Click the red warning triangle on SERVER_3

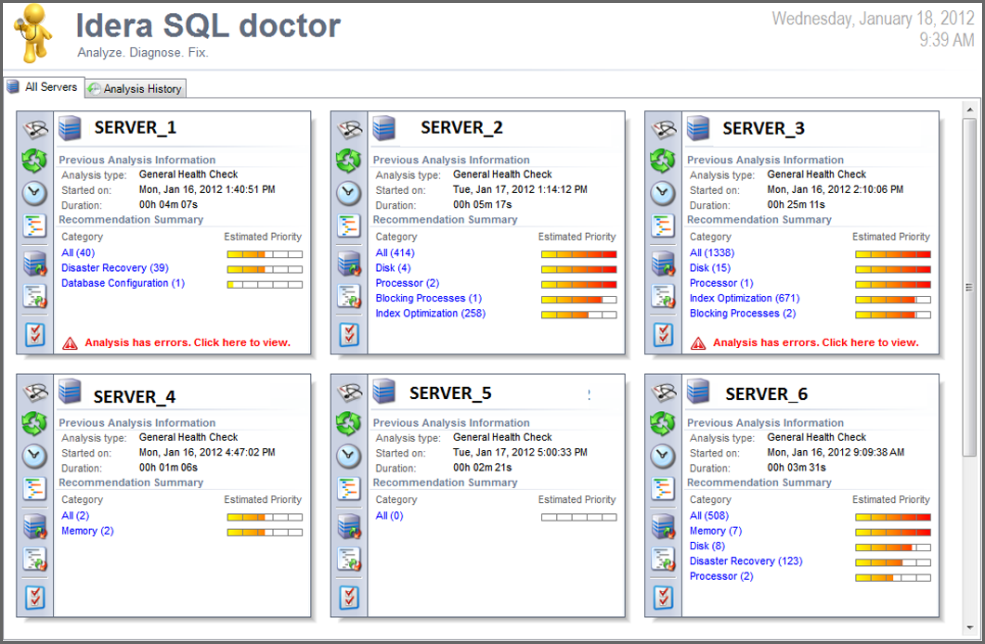[x=698, y=343]
